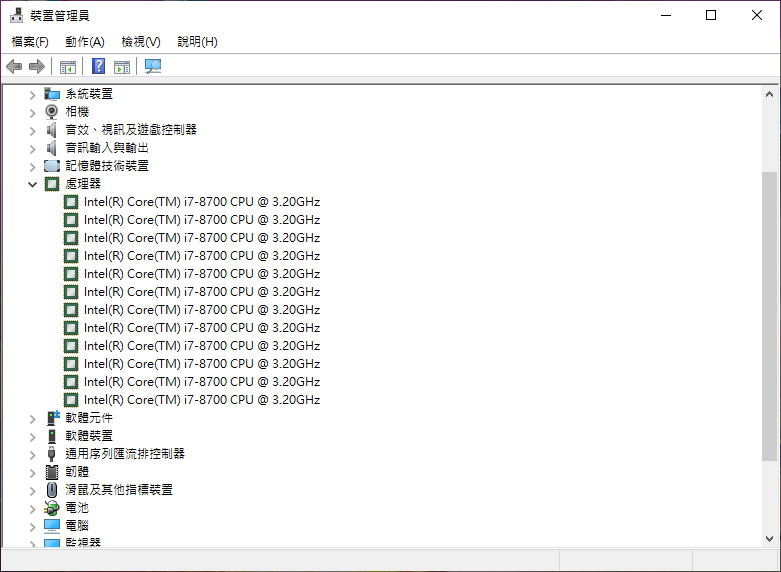Toggle the action pane toolbar icon
This screenshot has height=572, width=781.
(x=122, y=66)
